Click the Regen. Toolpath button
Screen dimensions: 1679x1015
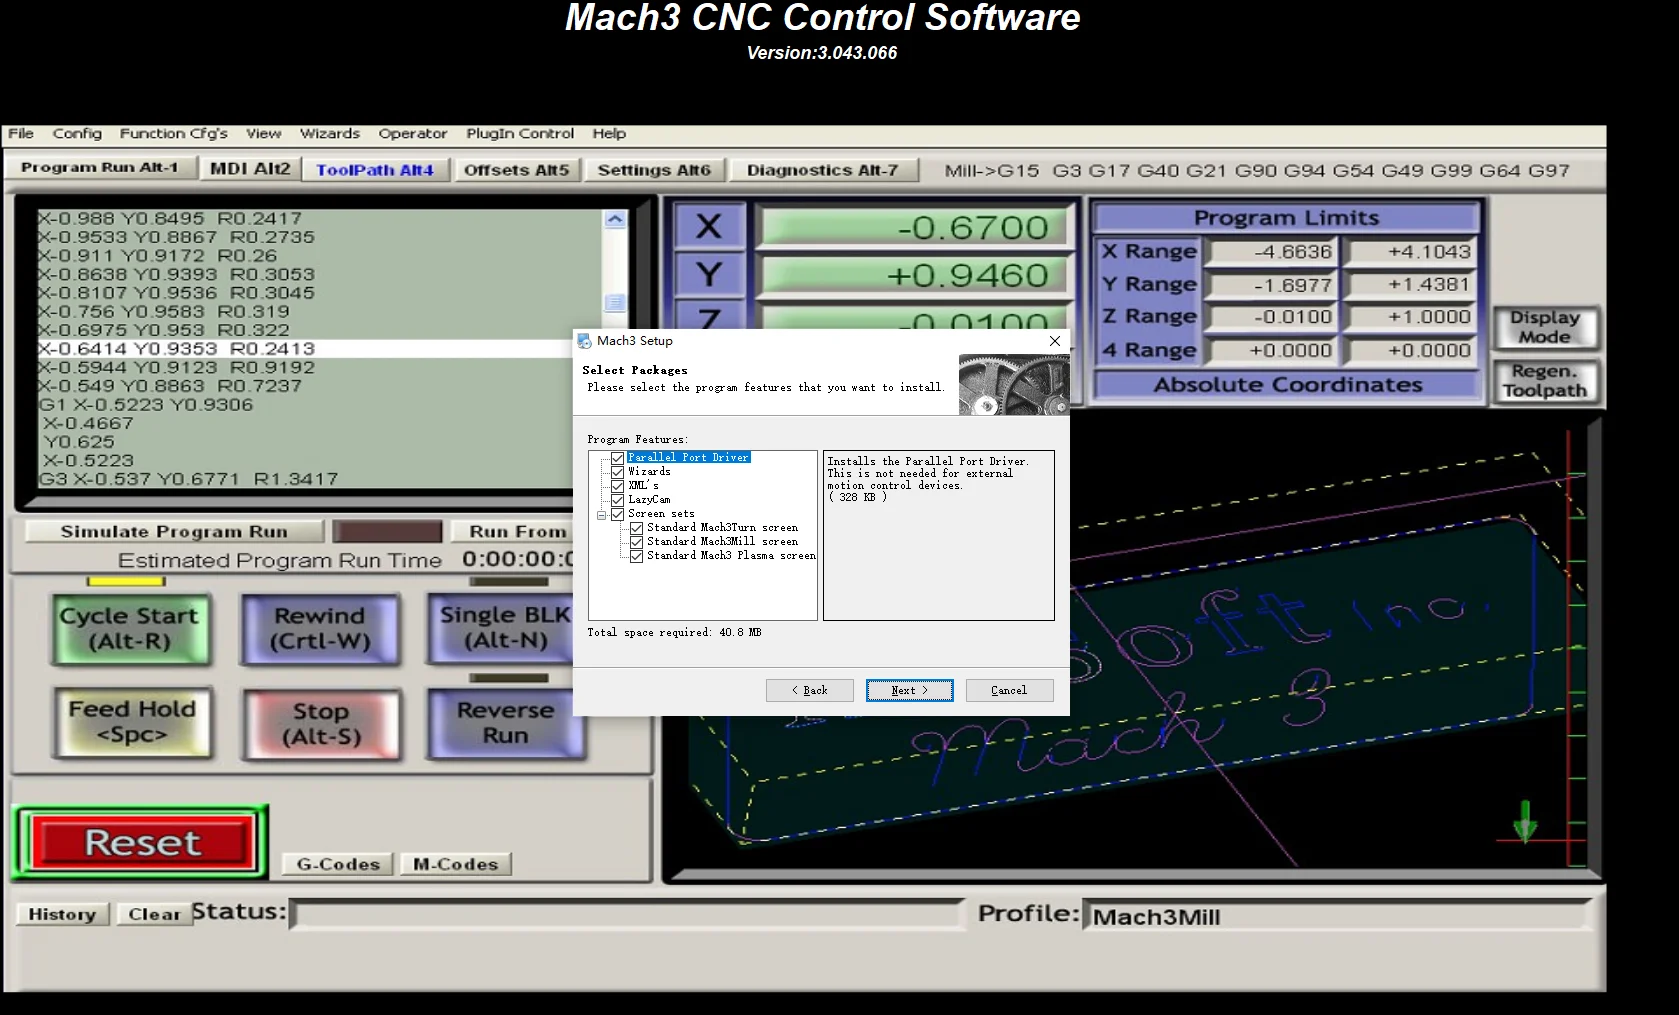pos(1545,381)
